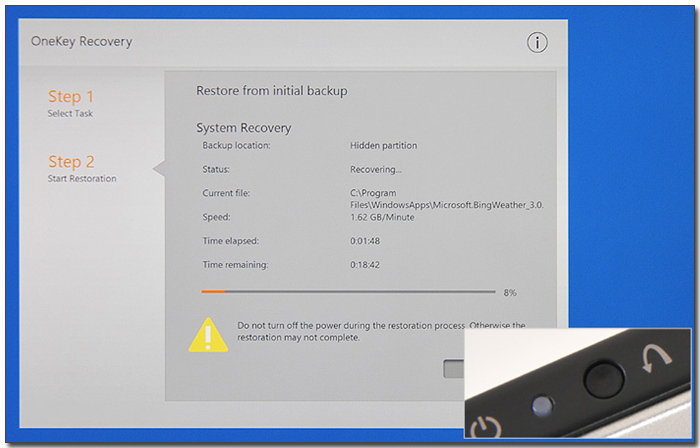Click the 8% progress percentage label
The height and width of the screenshot is (448, 700).
coord(510,293)
